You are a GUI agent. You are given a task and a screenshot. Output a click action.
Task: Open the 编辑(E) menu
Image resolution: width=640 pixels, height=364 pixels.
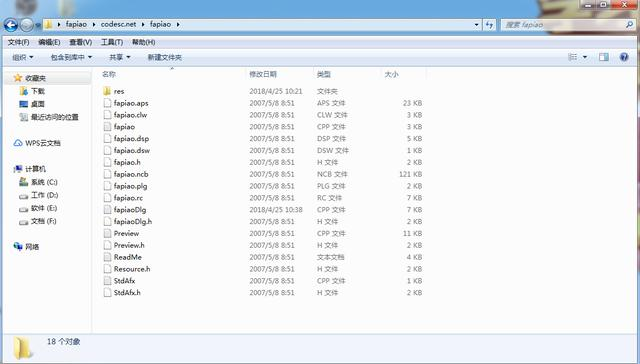(49, 42)
